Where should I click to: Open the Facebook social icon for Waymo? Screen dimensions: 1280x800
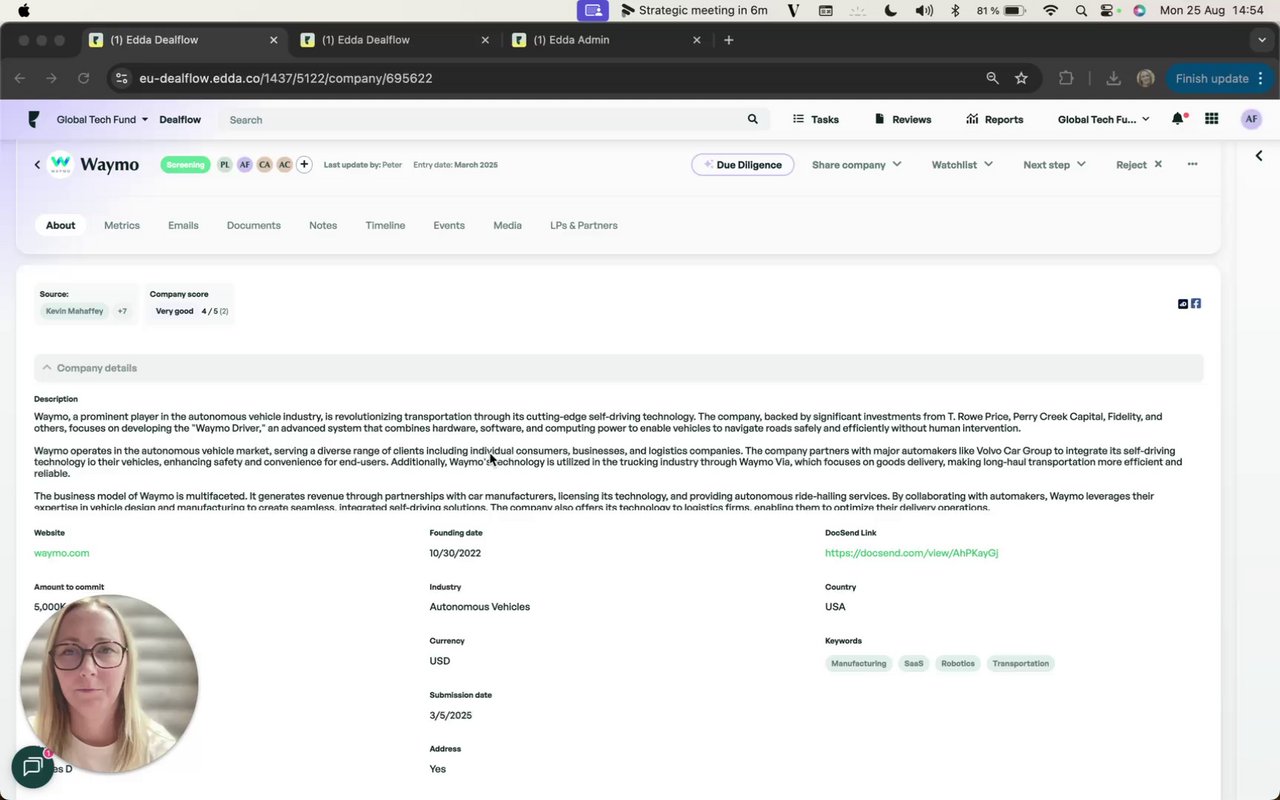coord(1196,304)
